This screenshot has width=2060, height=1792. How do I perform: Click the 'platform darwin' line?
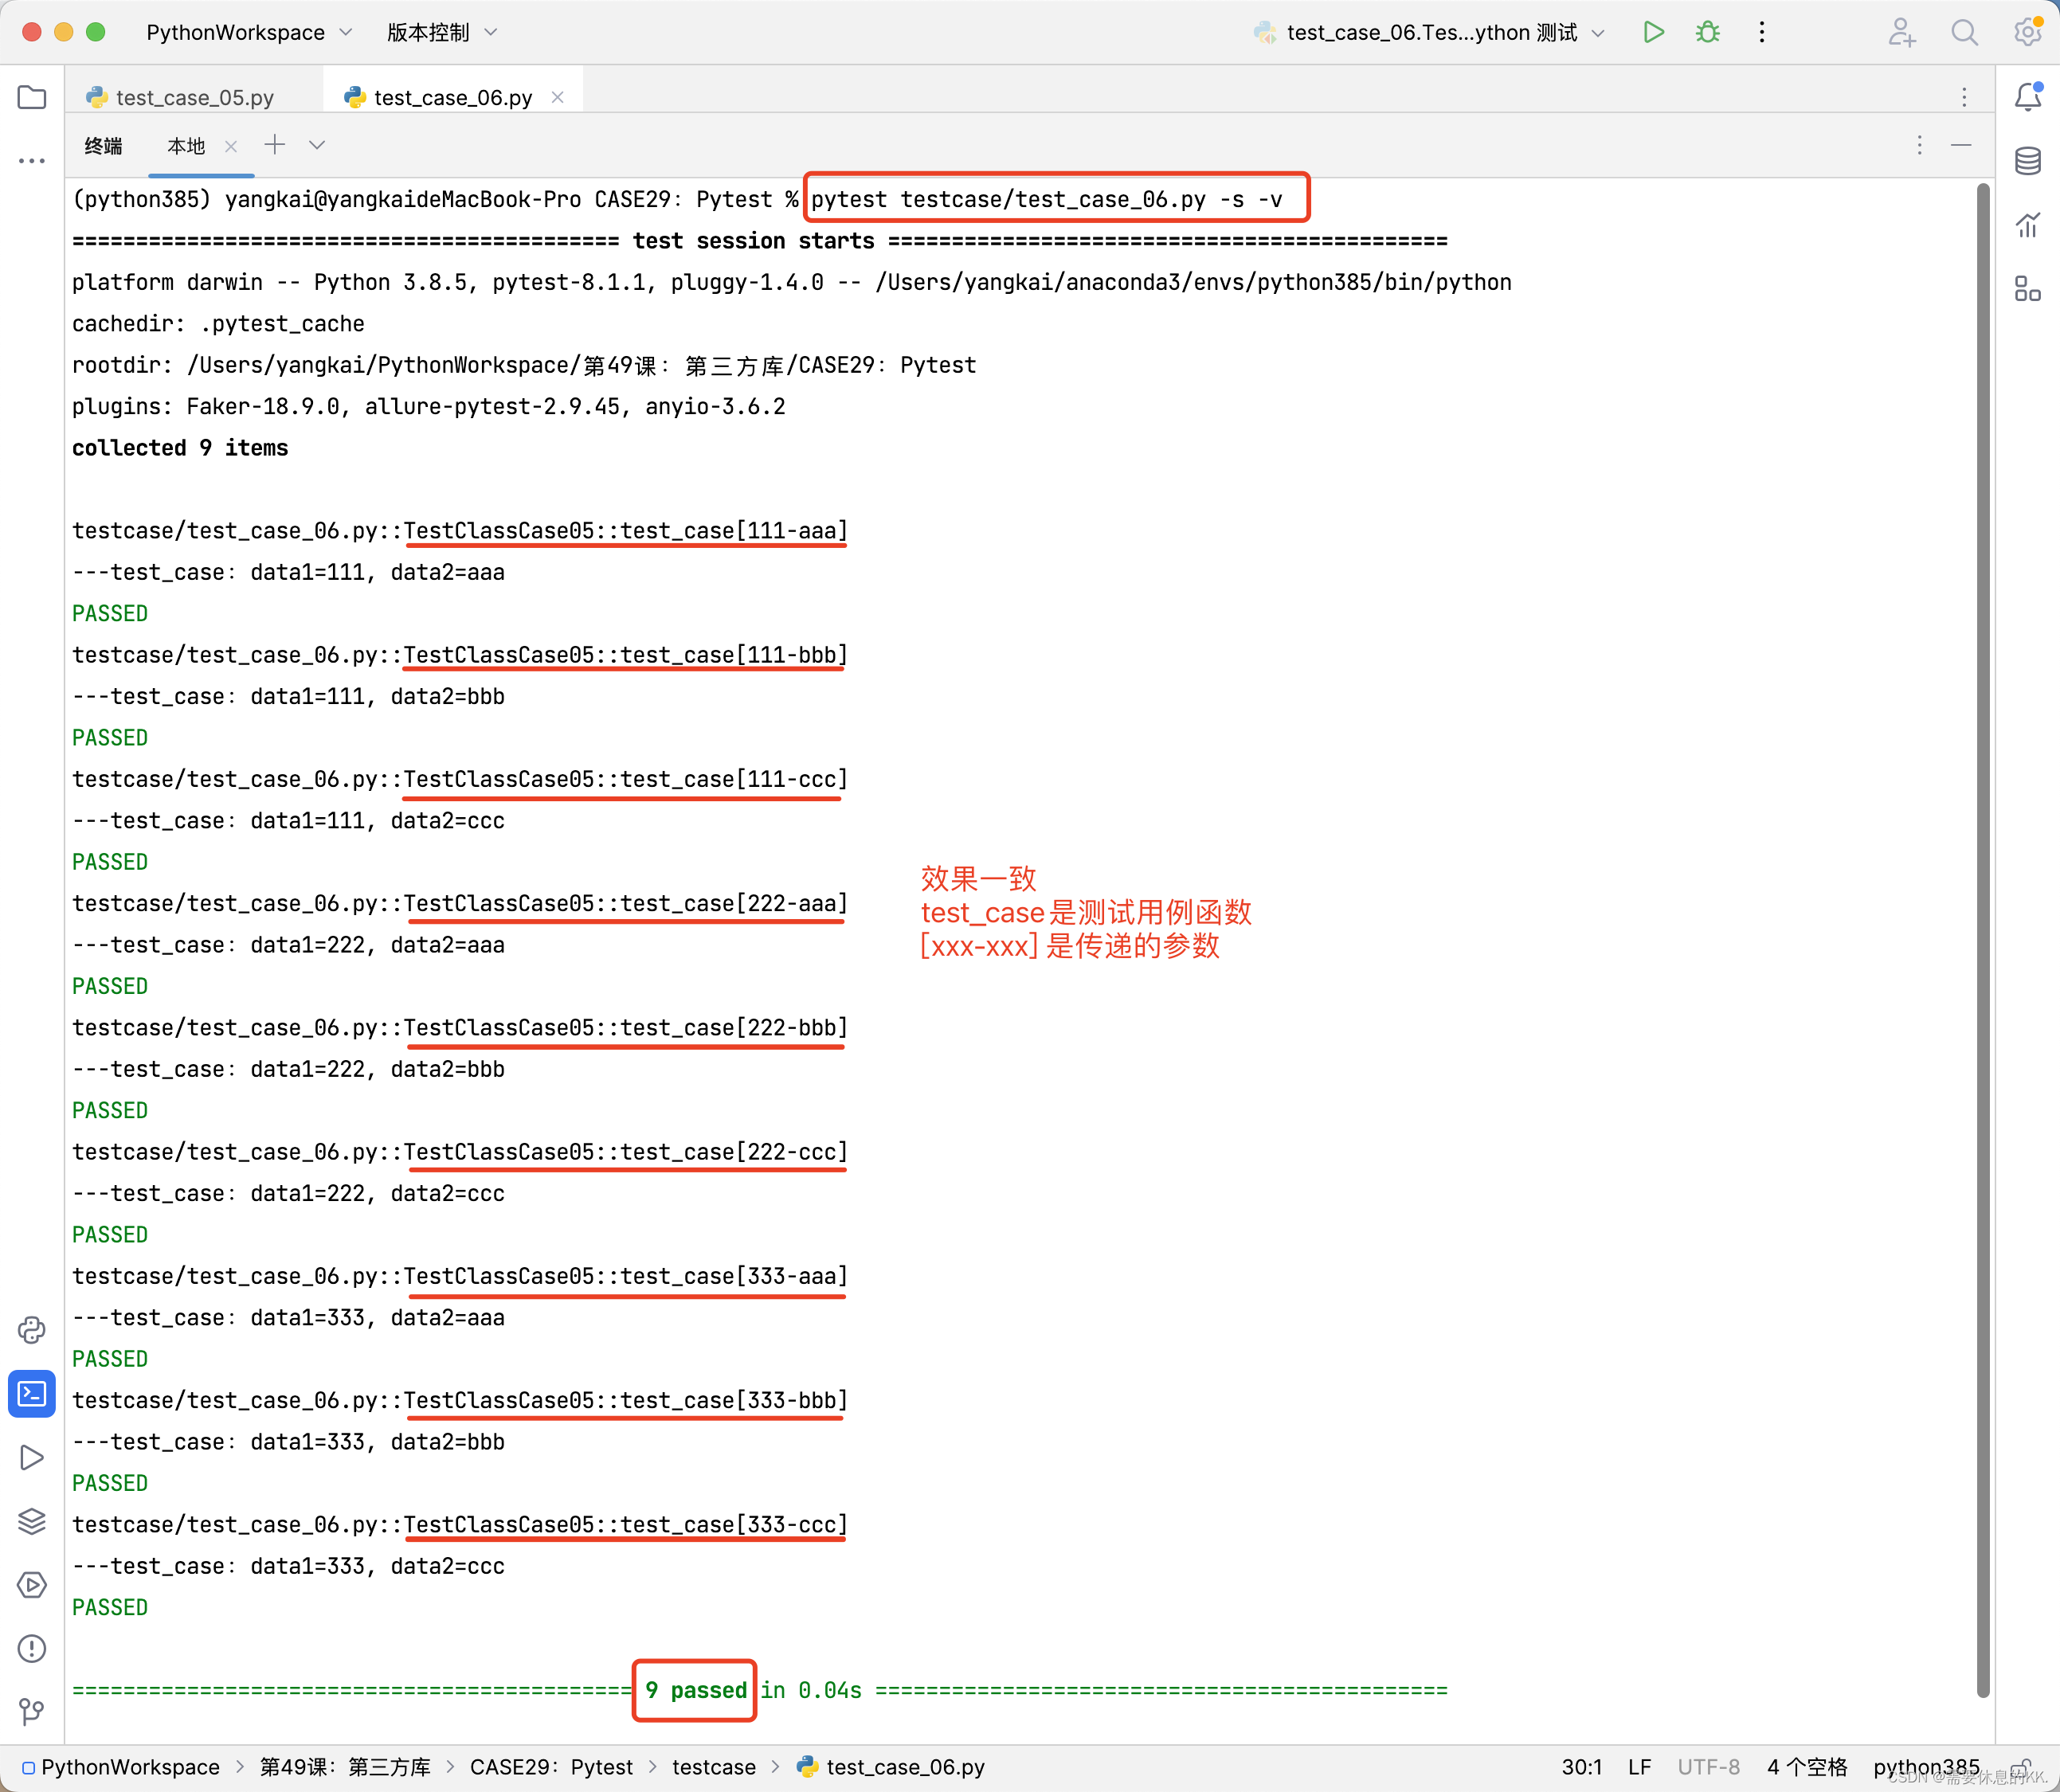792,282
